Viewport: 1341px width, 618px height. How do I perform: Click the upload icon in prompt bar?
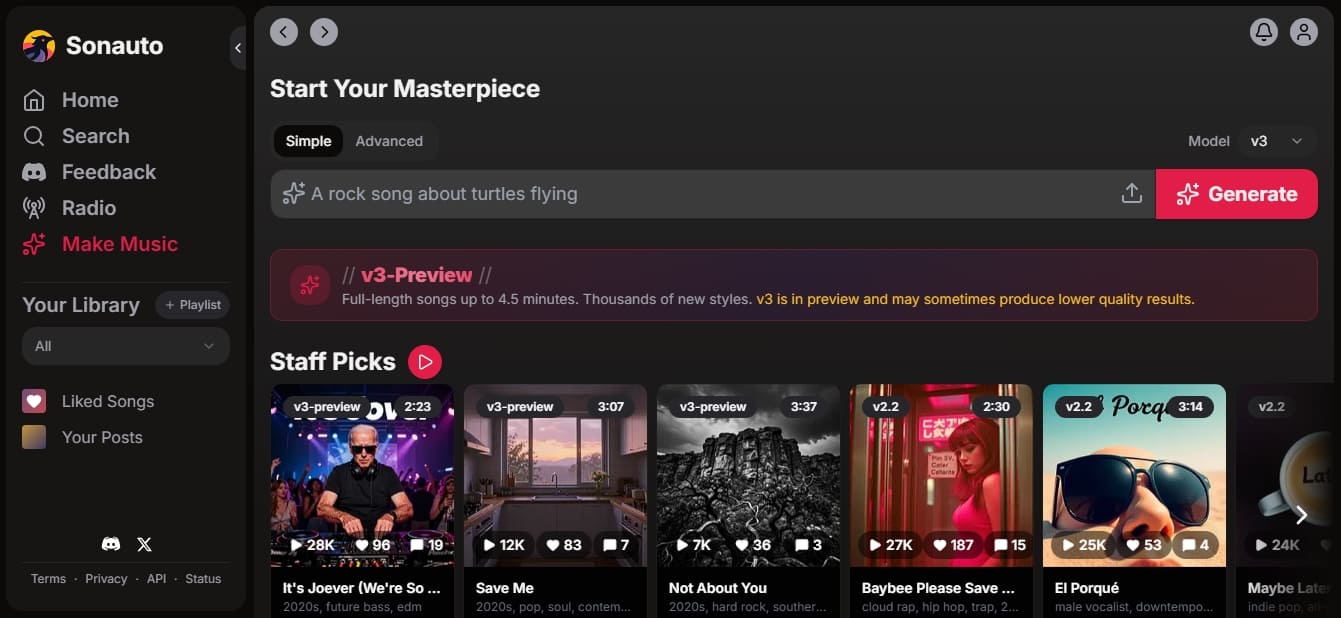1131,193
